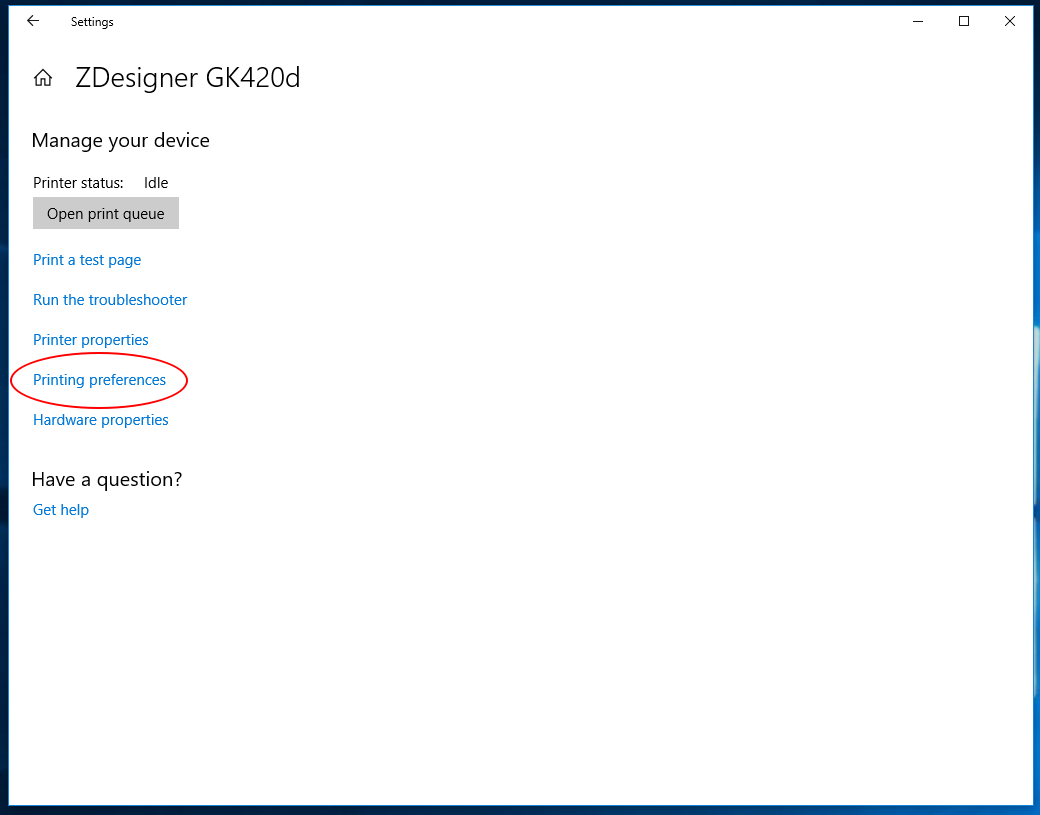1040x815 pixels.
Task: Click the printer status Idle text
Action: tap(155, 182)
